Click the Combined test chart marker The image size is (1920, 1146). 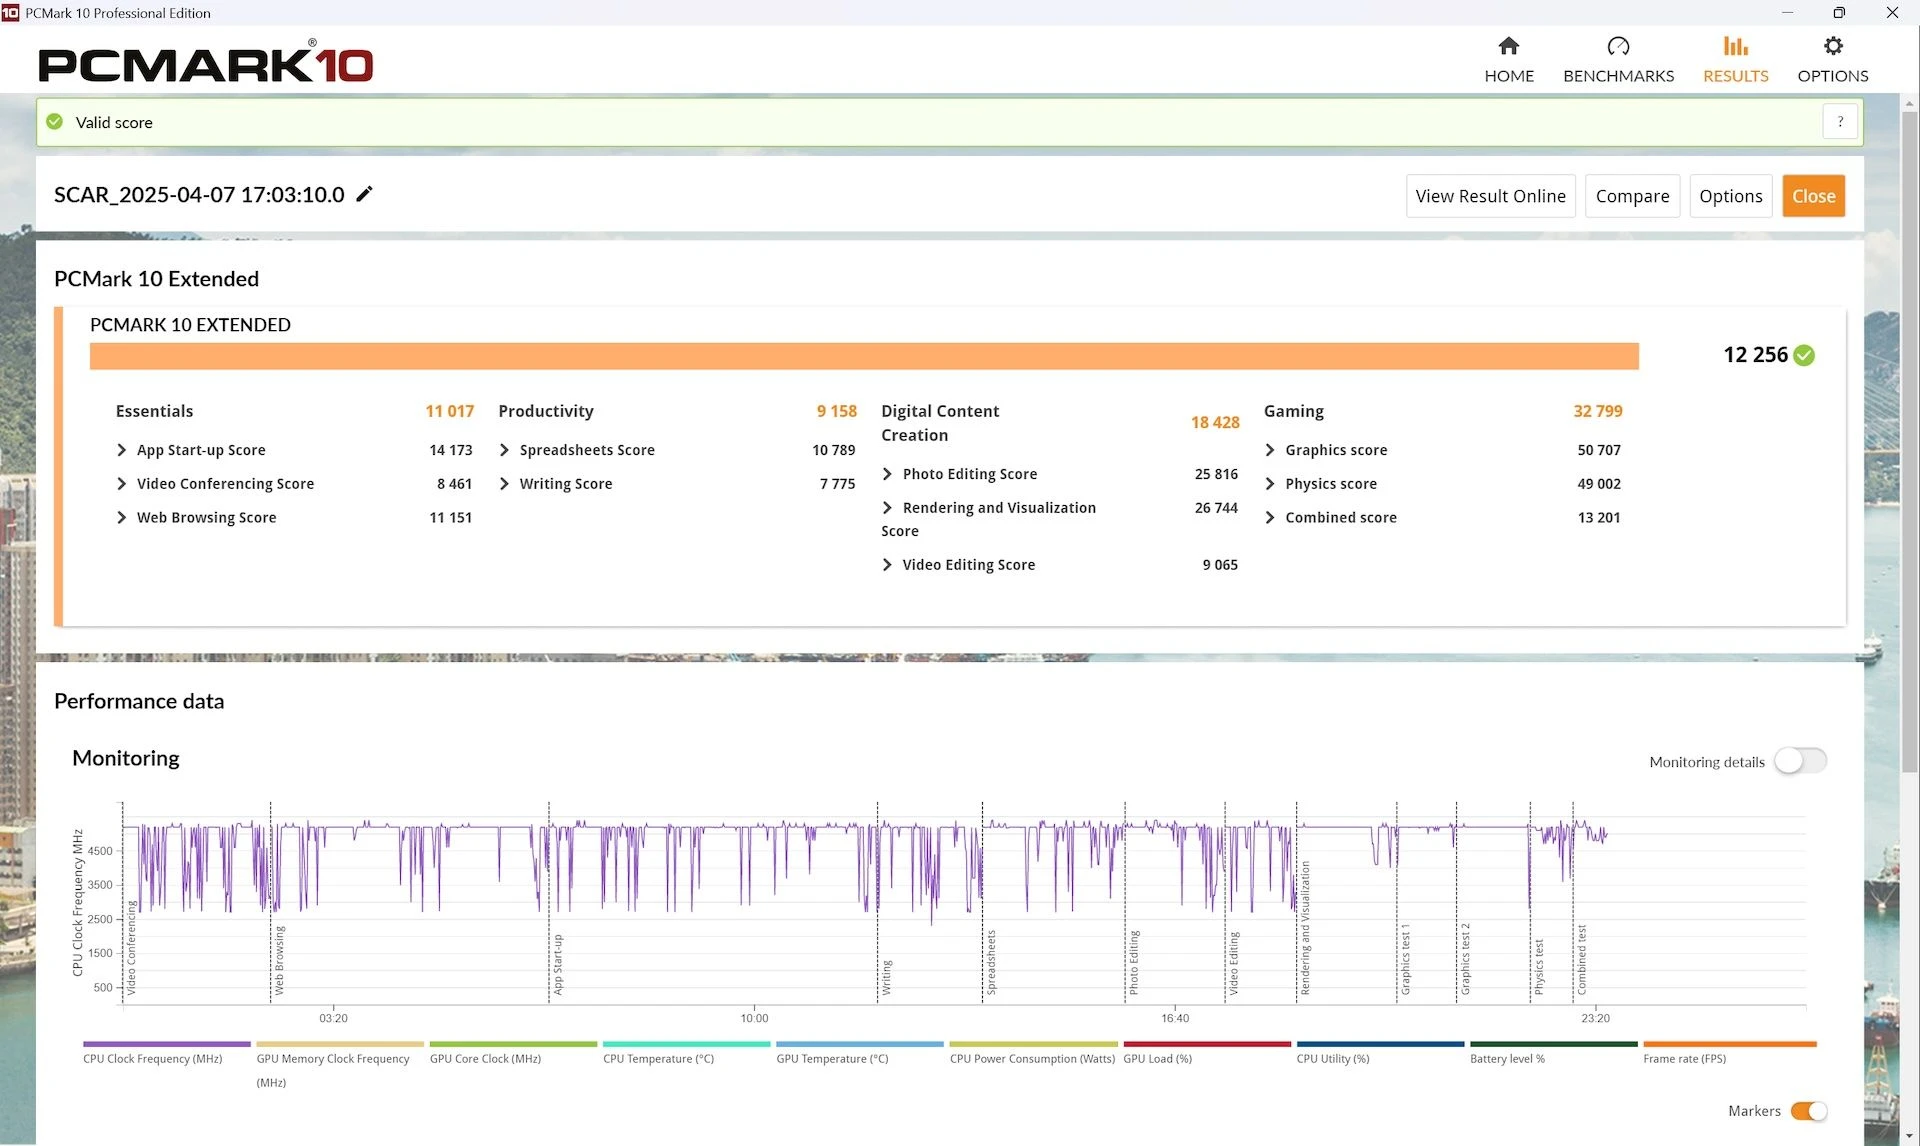[1581, 960]
